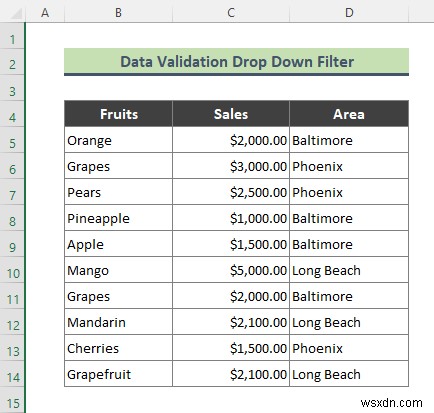Viewport: 434px width, 413px height.
Task: Click the $1,500.00 sales cell for Cherries
Action: click(231, 348)
